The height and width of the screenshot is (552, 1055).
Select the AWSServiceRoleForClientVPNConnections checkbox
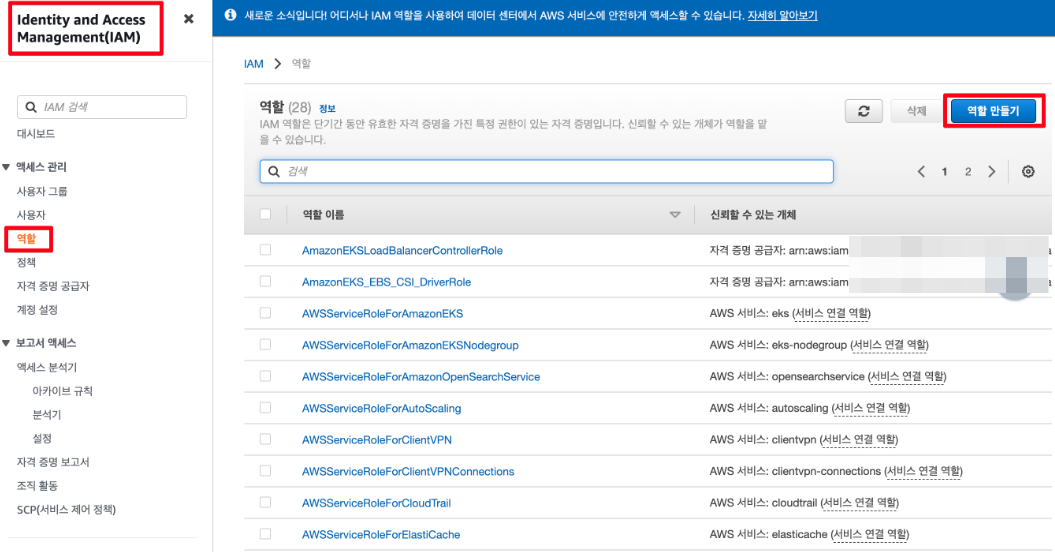[265, 471]
